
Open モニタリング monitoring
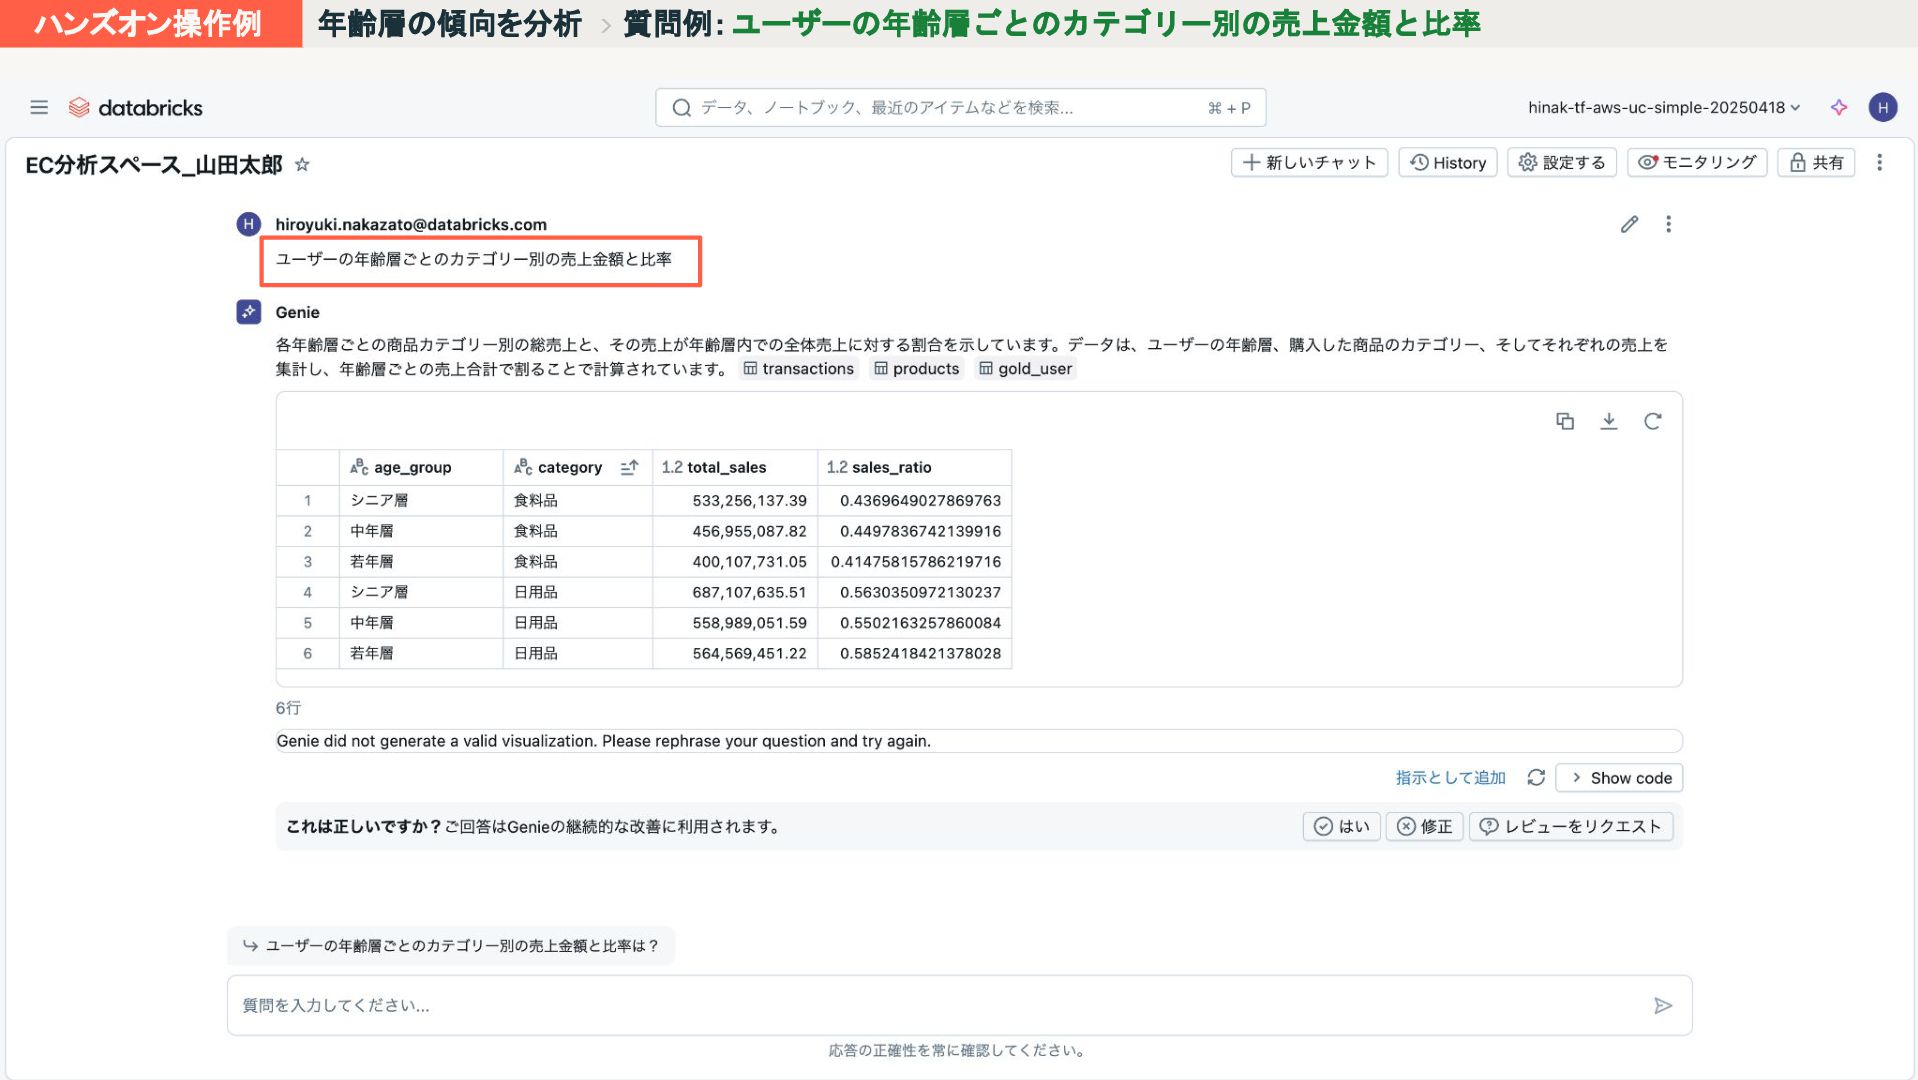(x=1697, y=162)
